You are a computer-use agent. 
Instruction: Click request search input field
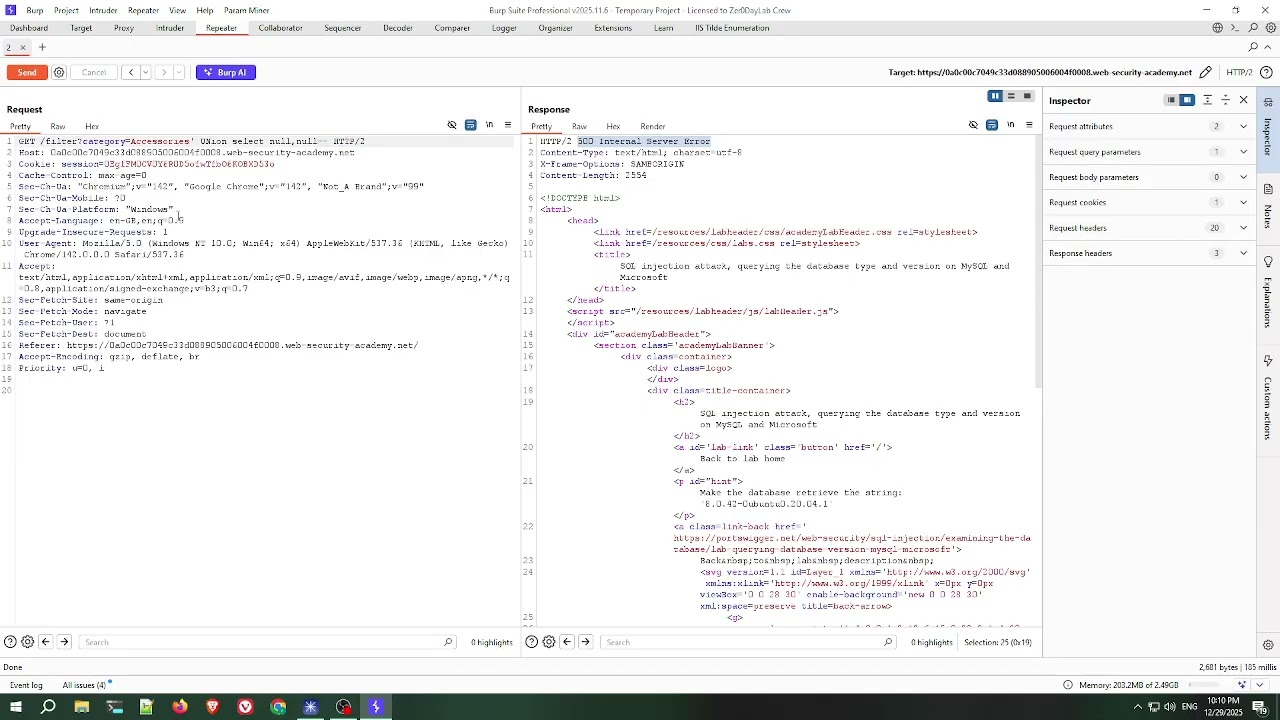tap(268, 642)
